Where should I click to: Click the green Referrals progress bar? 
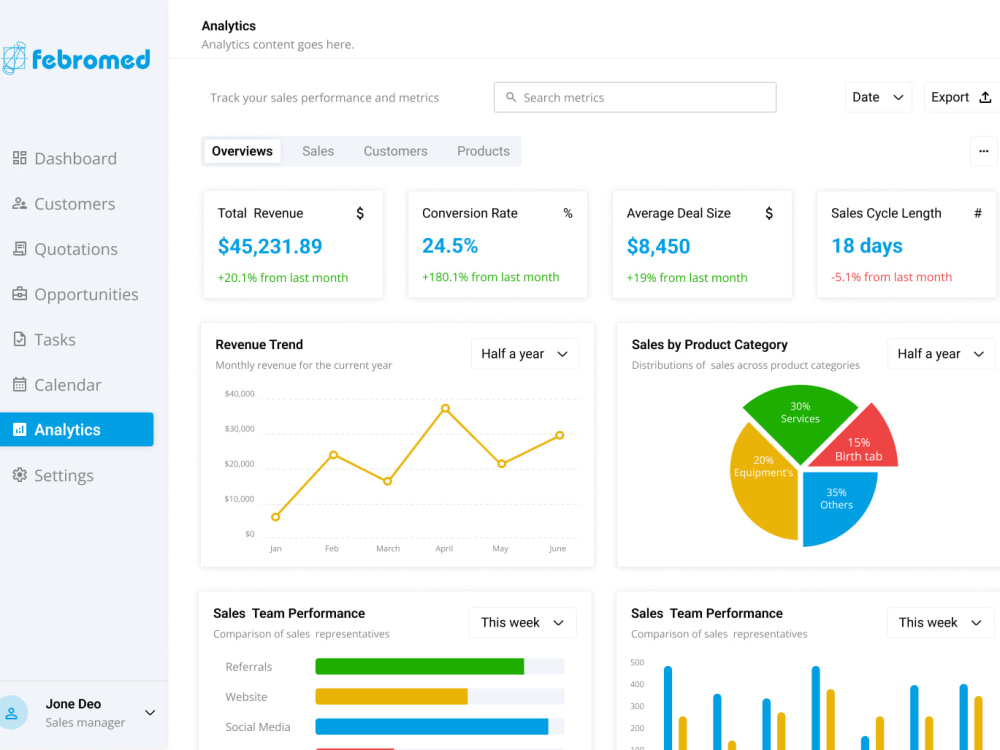(420, 666)
